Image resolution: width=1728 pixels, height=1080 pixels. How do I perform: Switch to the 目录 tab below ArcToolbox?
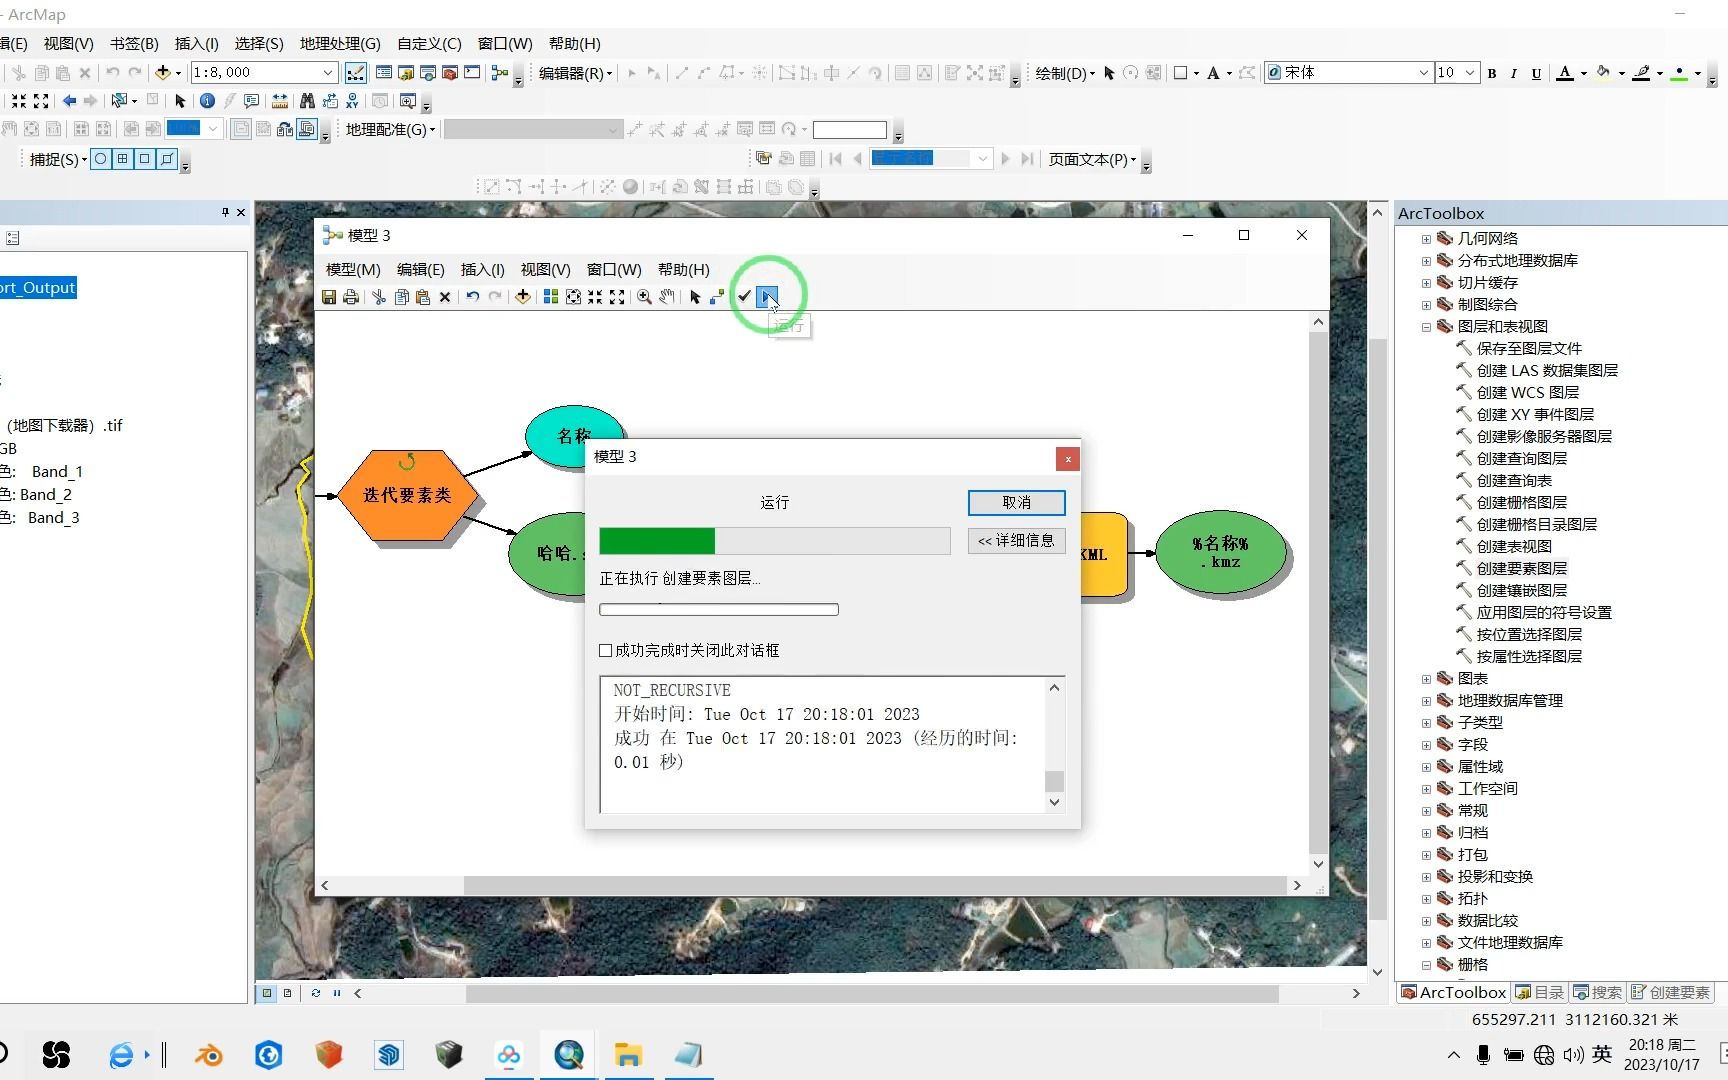click(1540, 992)
